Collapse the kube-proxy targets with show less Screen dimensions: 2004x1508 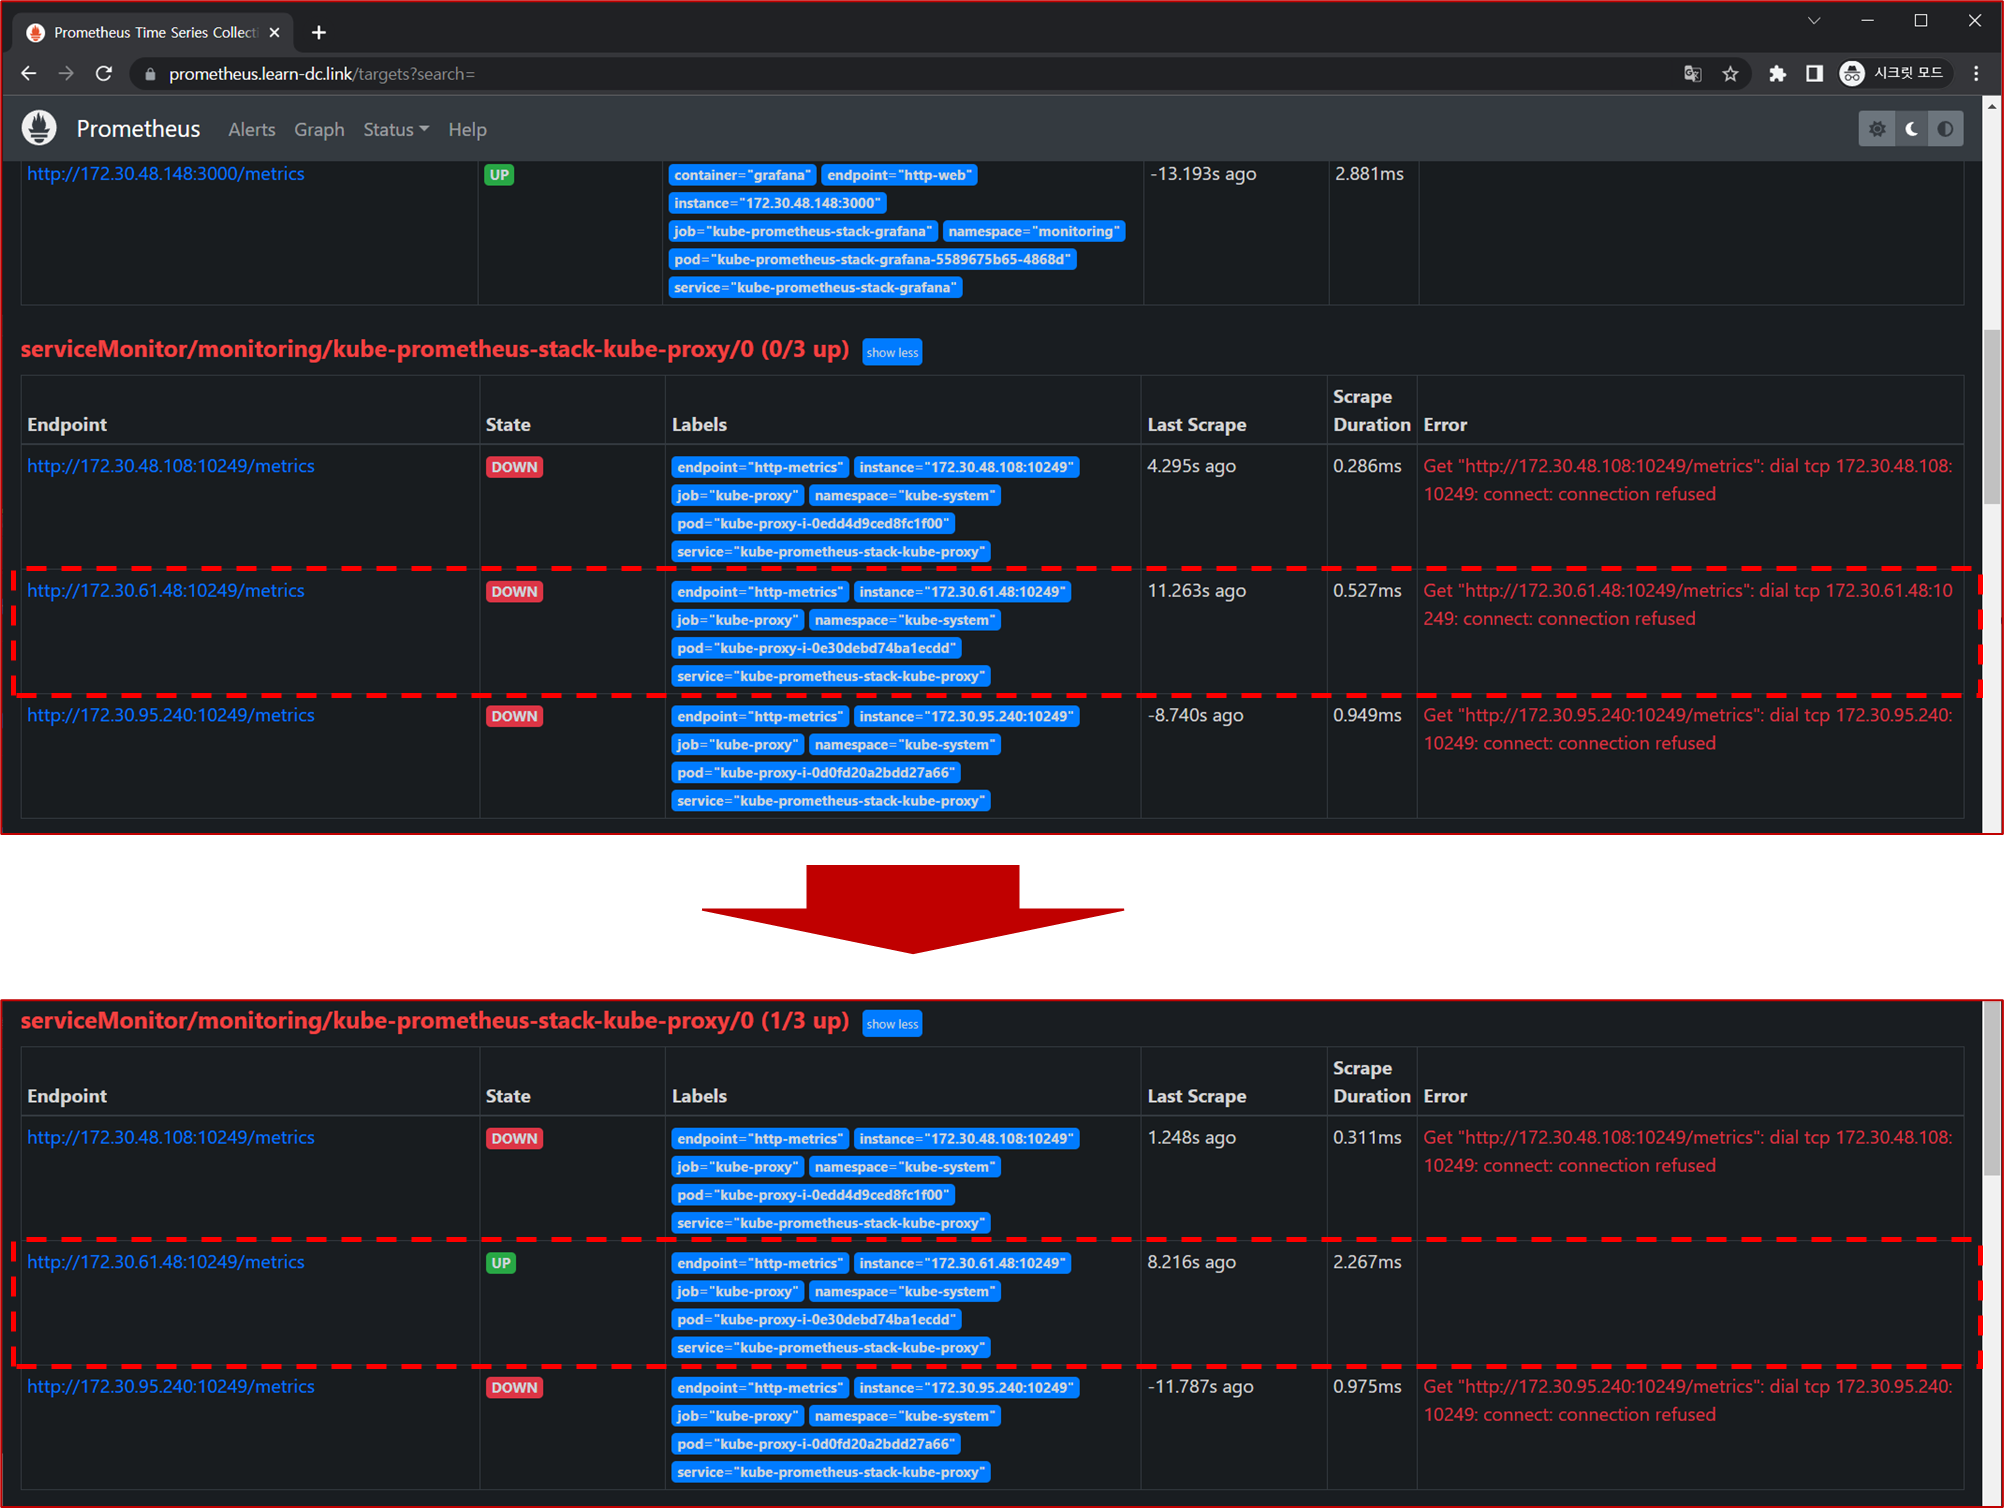891,351
